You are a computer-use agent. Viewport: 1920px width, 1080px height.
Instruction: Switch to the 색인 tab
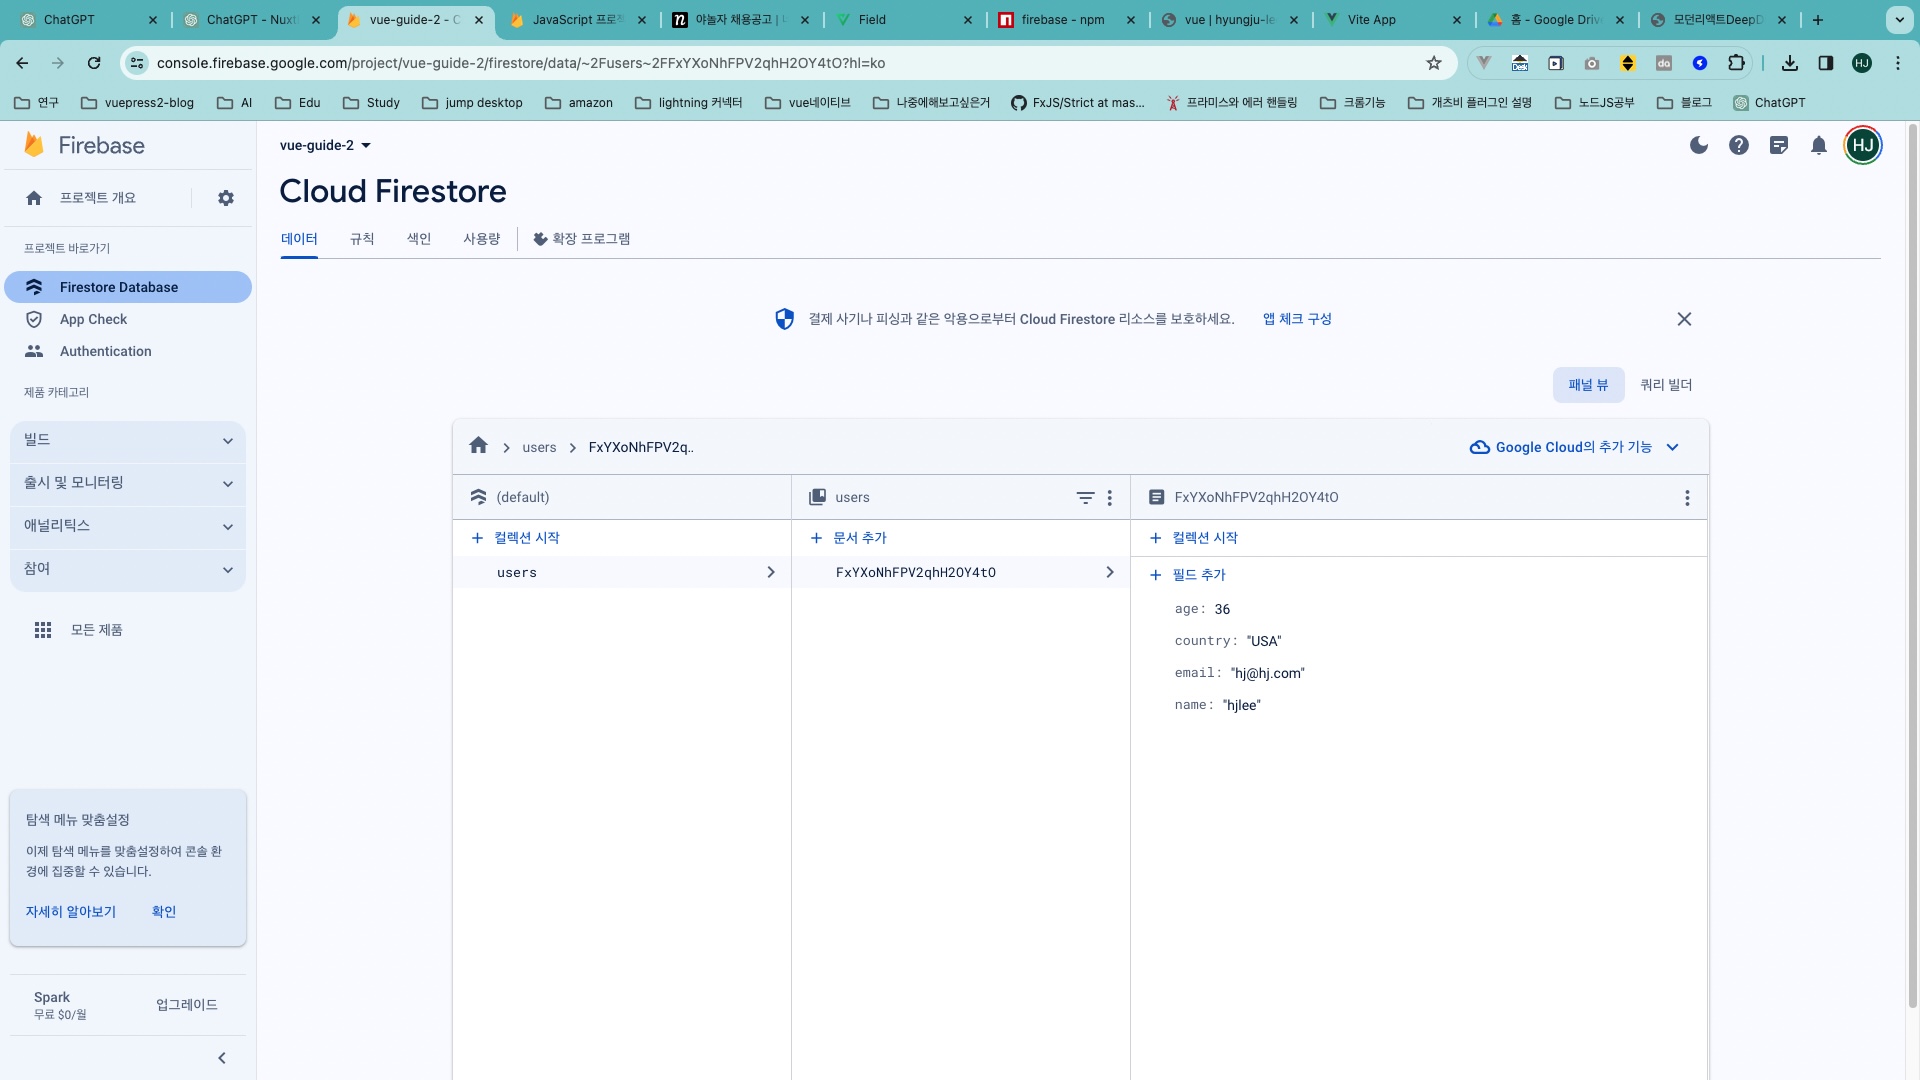pyautogui.click(x=419, y=239)
